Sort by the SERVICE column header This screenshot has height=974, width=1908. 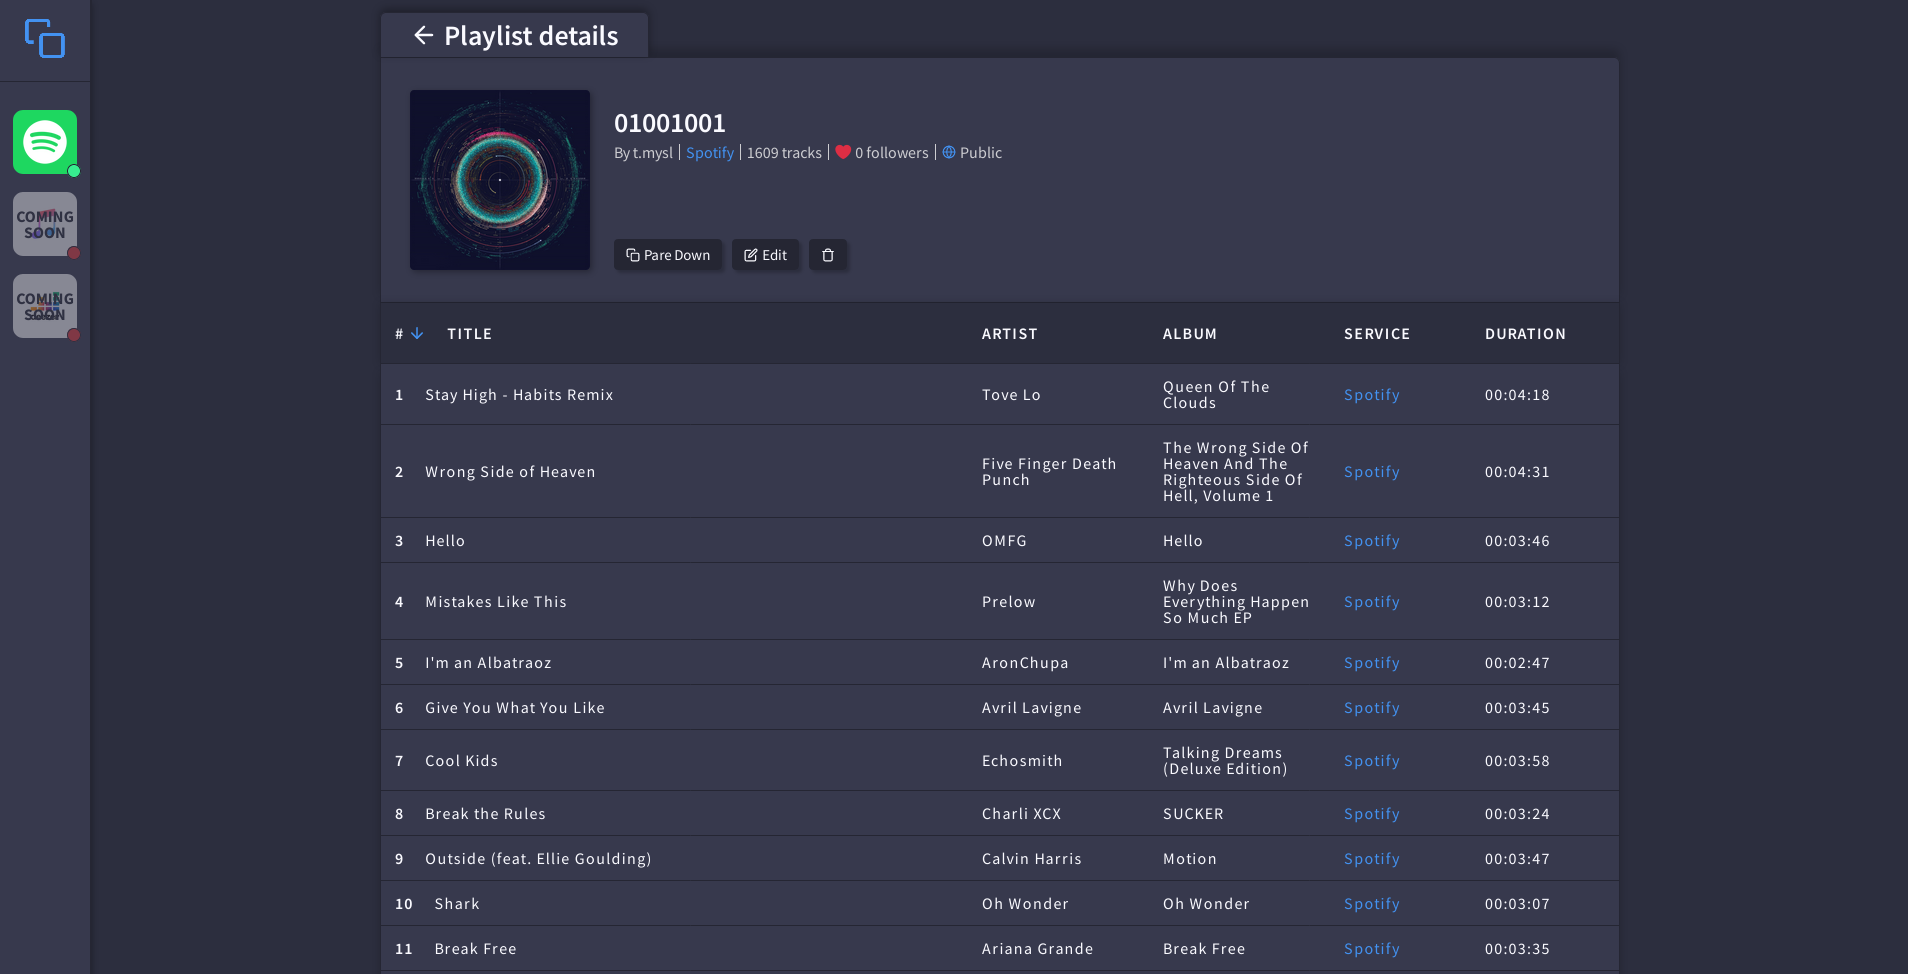click(1376, 334)
